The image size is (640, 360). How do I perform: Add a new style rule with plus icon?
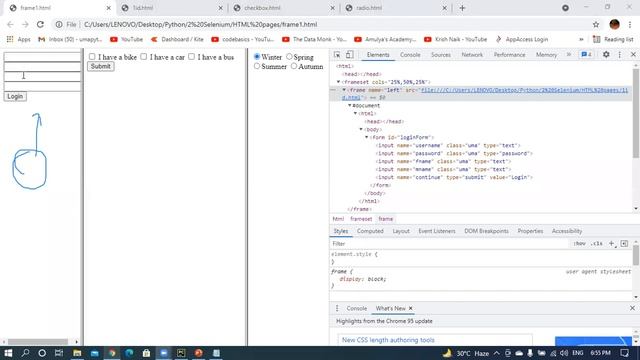click(611, 243)
